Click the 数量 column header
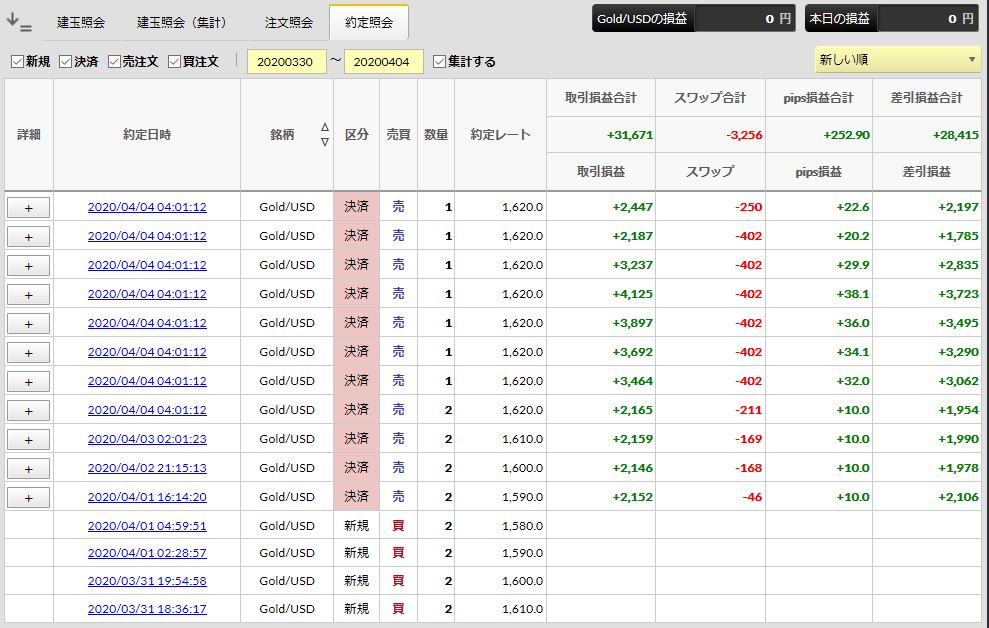Viewport: 989px width, 628px height. 436,134
